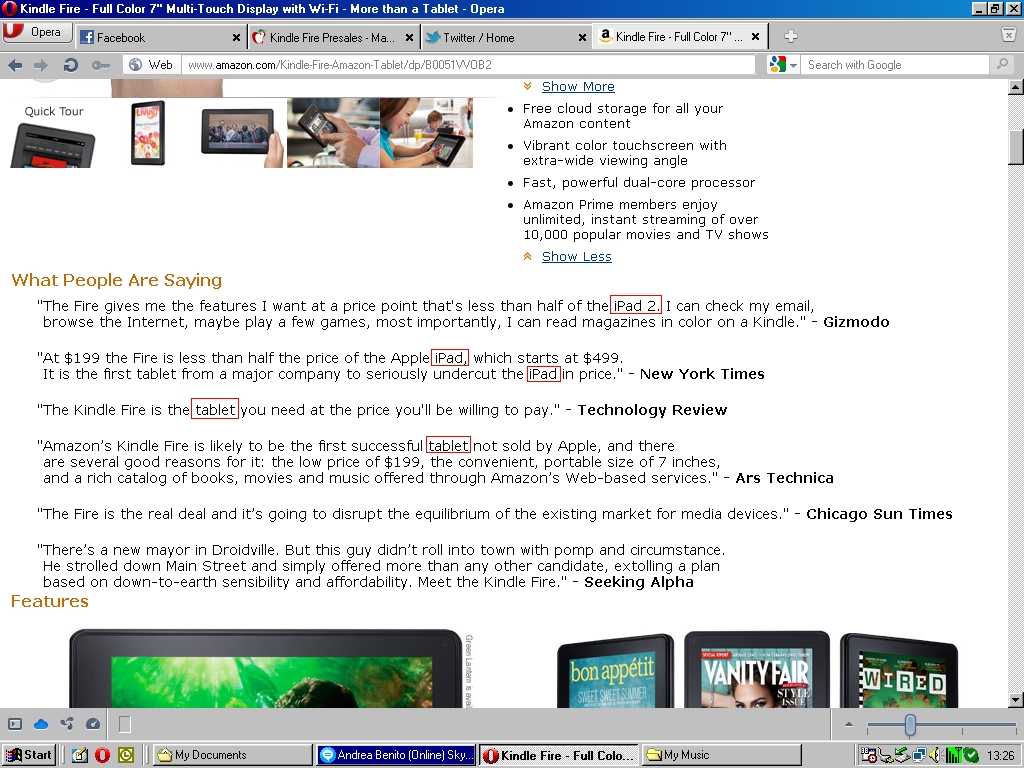Open the network connection tray icon

920,755
